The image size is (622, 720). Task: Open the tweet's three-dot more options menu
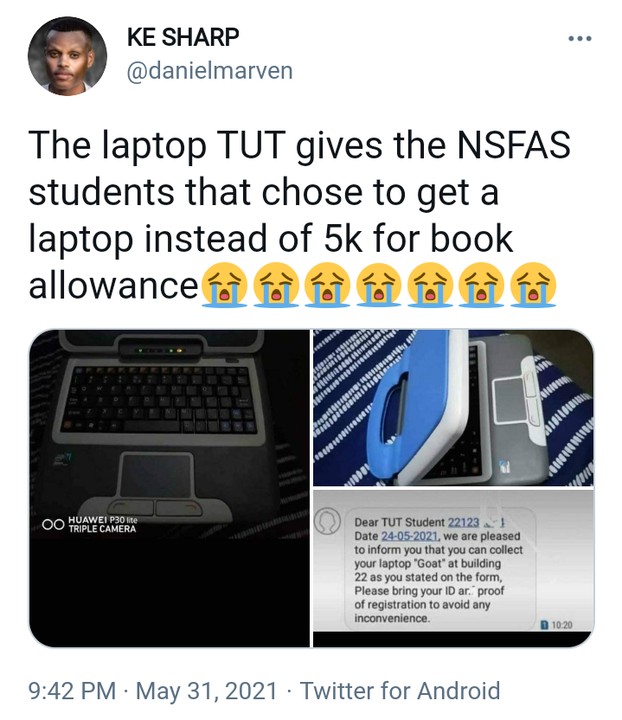580,39
